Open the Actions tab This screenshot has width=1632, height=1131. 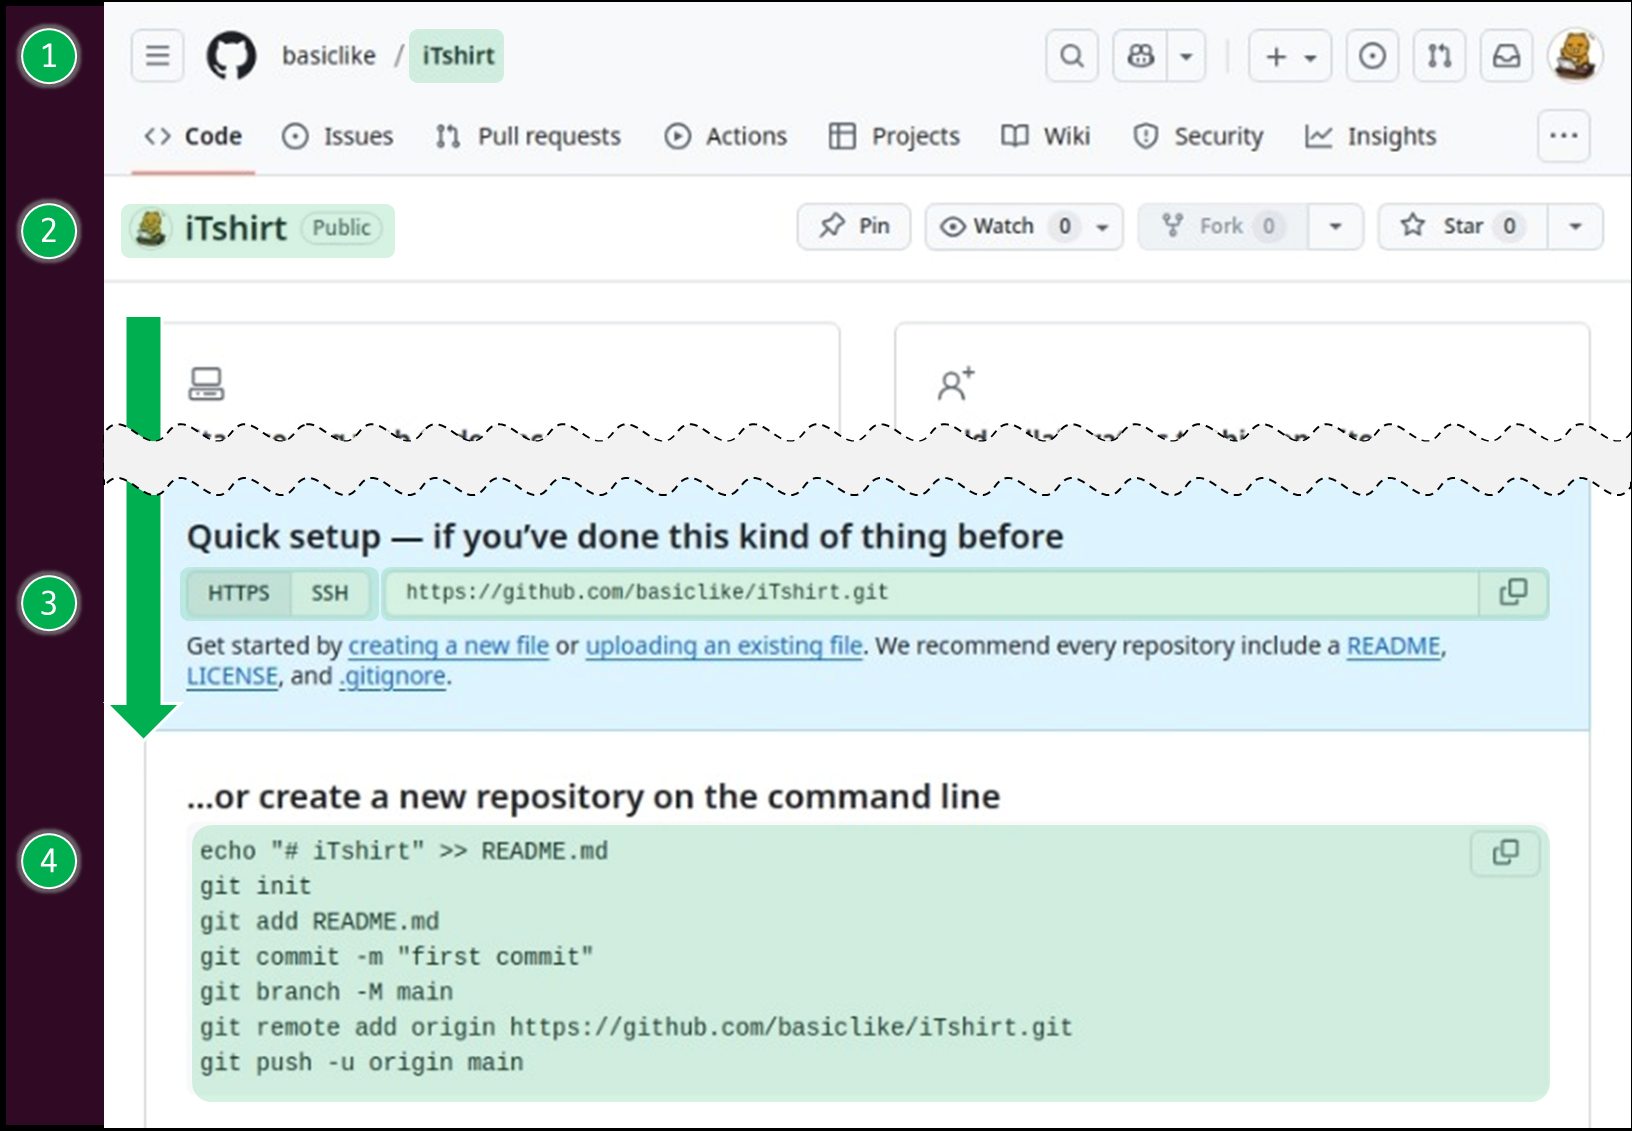(726, 136)
